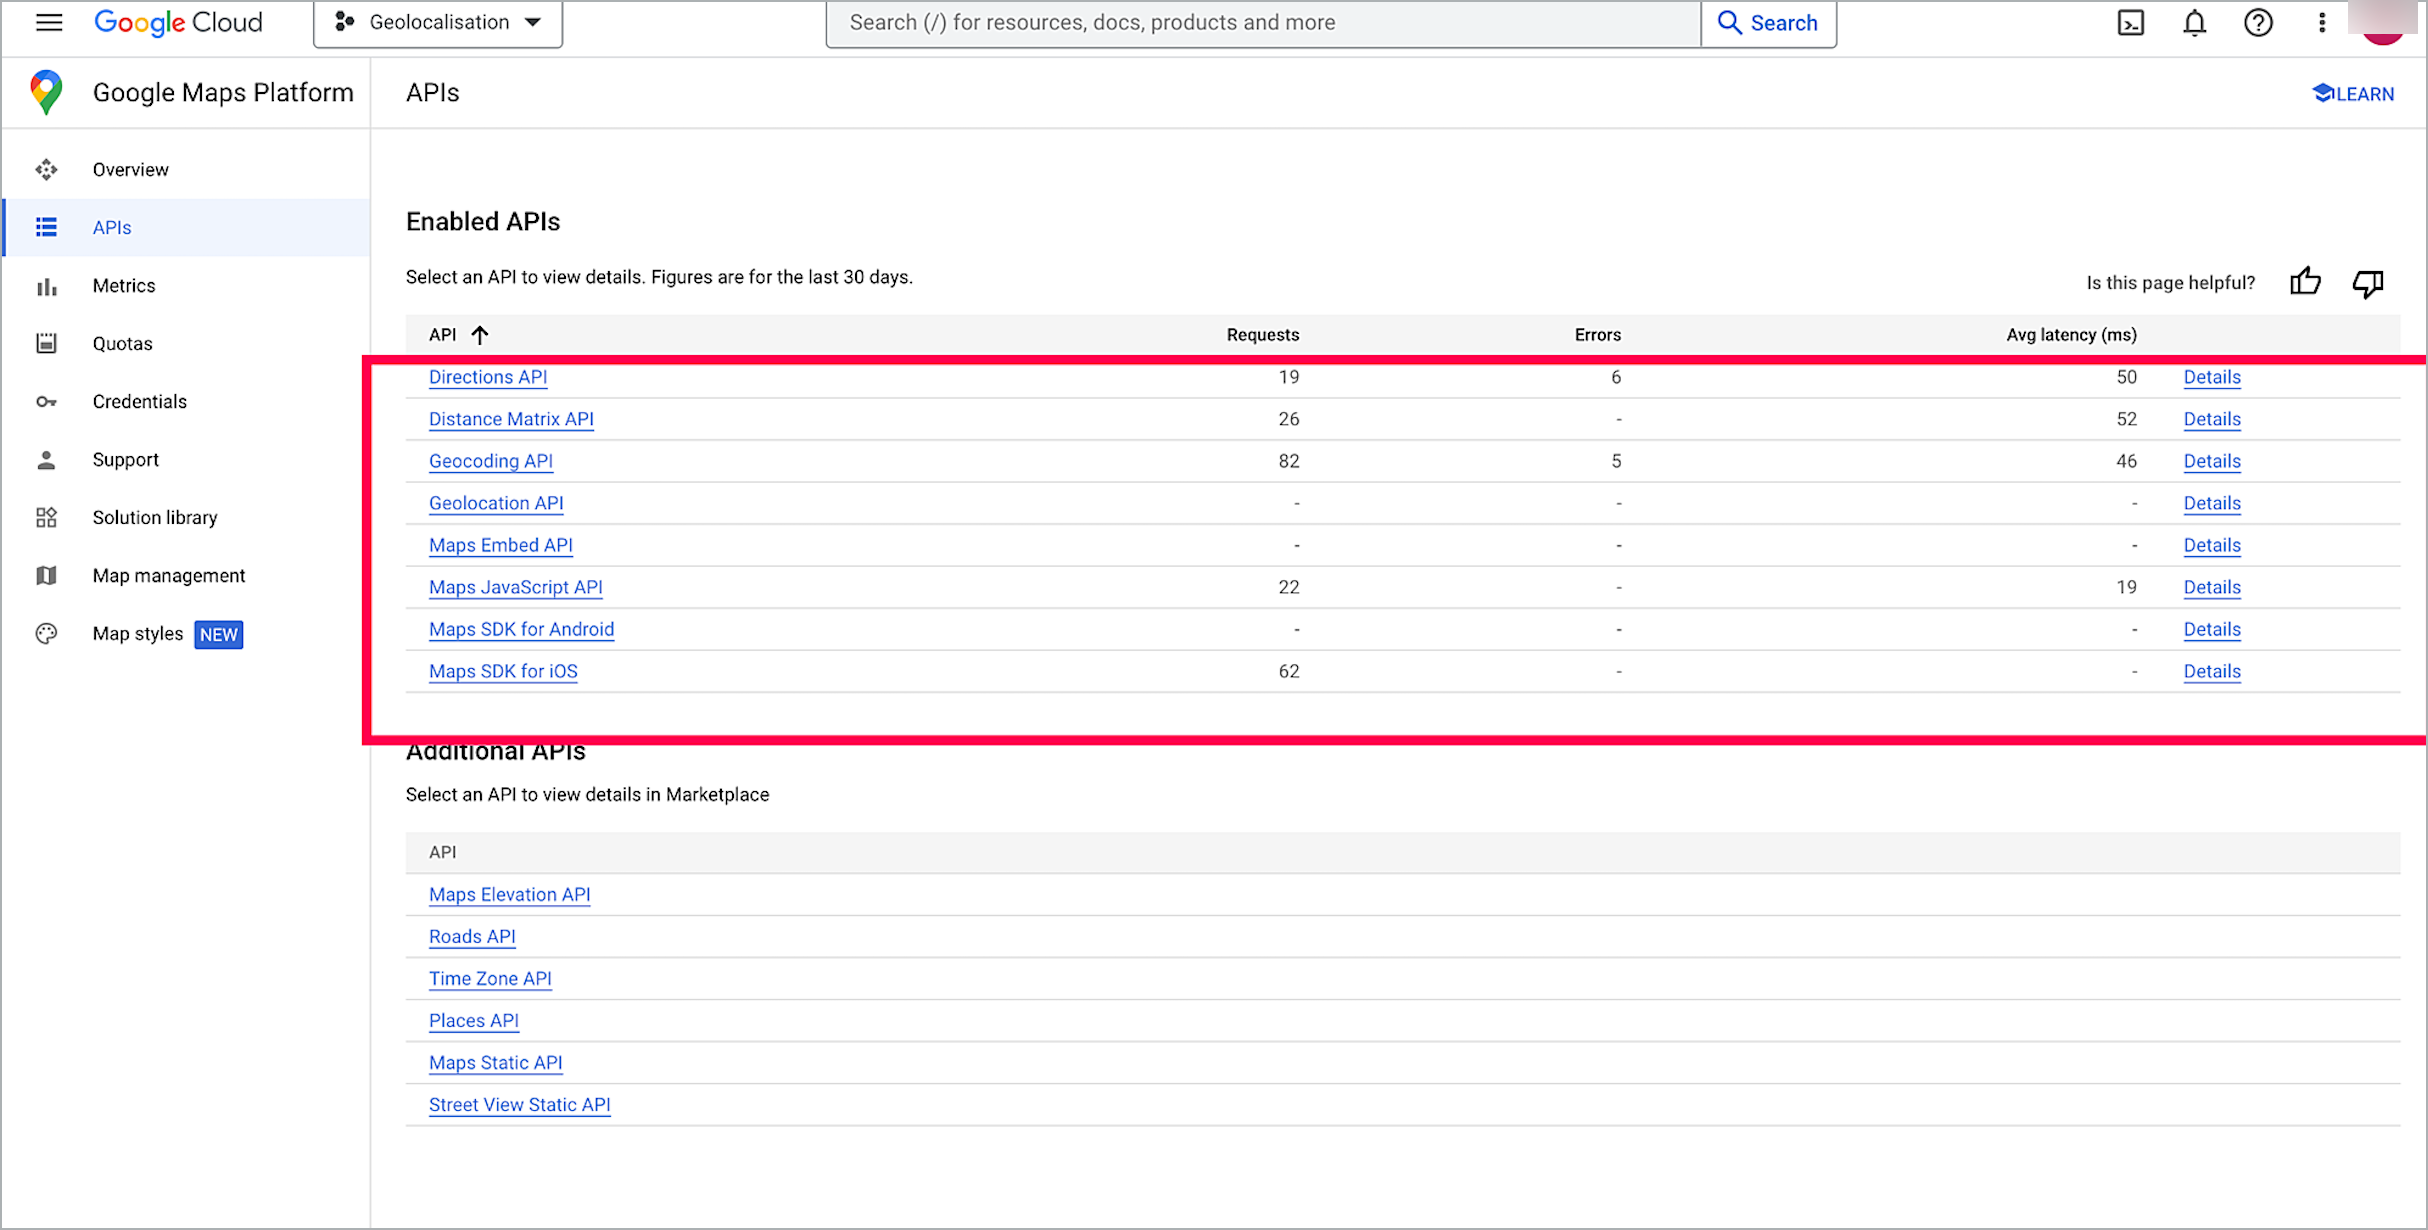This screenshot has width=2428, height=1230.
Task: View Details for Maps SDK for Android
Action: pos(2212,629)
